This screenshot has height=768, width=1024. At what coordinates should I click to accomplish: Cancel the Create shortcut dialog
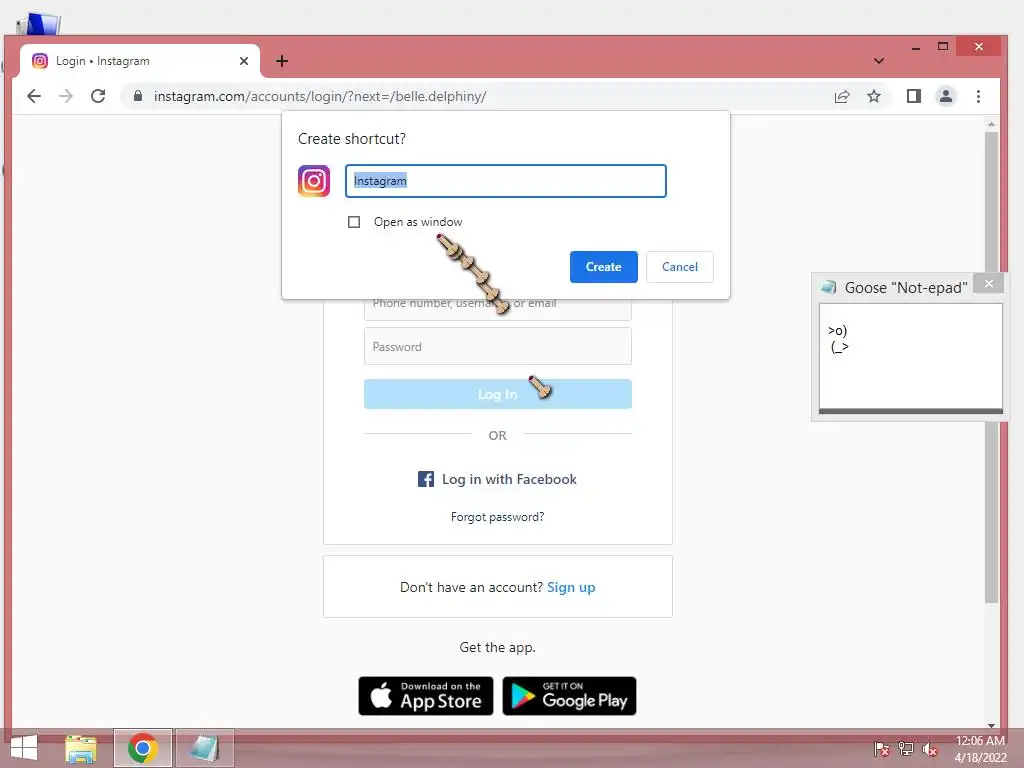coord(680,266)
